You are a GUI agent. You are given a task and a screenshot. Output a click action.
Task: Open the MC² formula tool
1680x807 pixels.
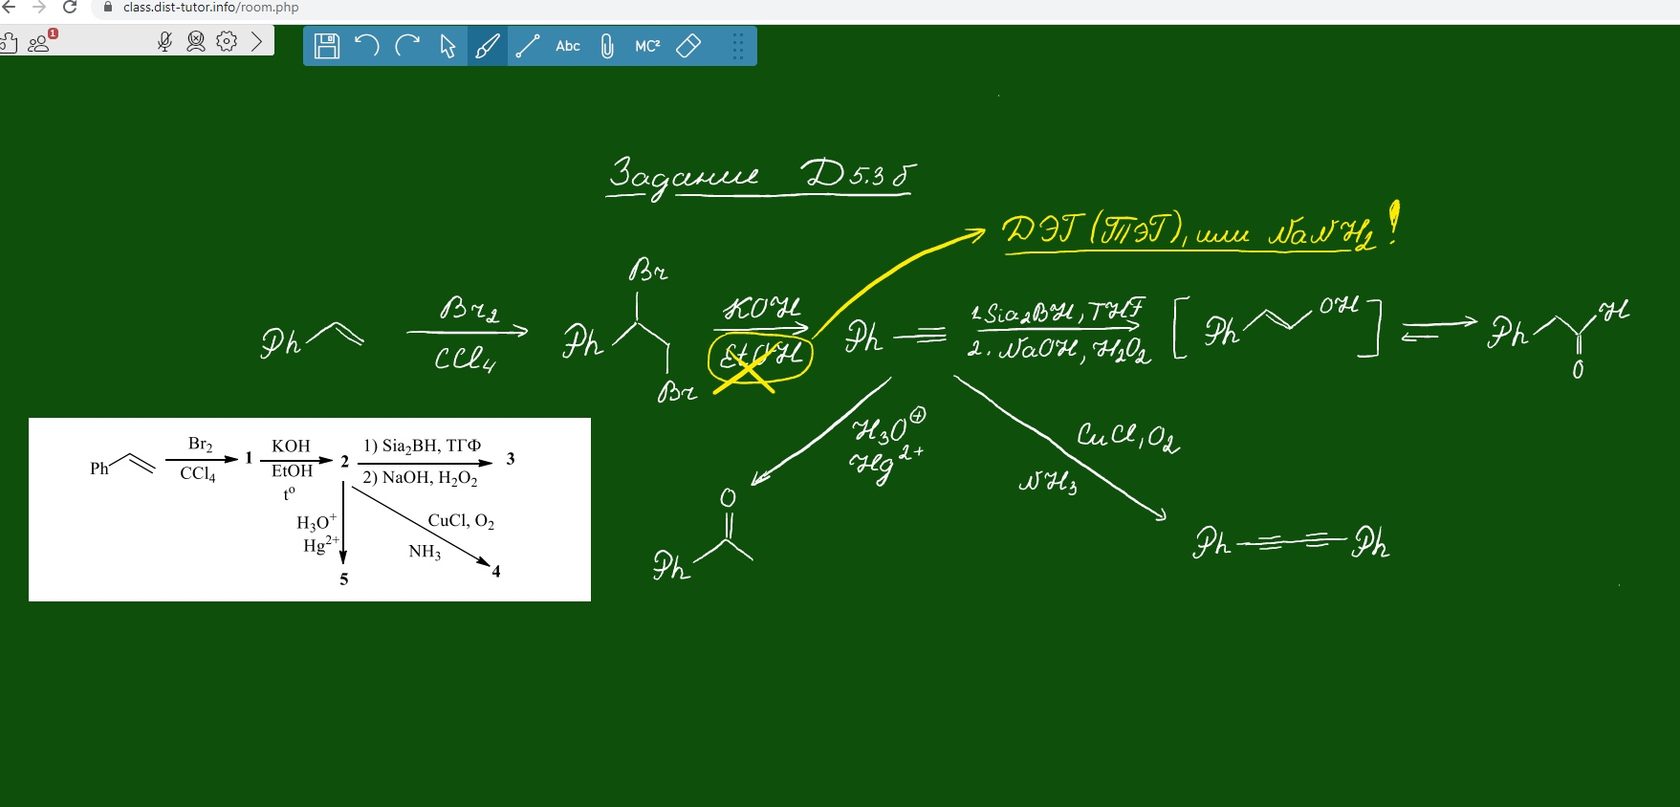647,46
